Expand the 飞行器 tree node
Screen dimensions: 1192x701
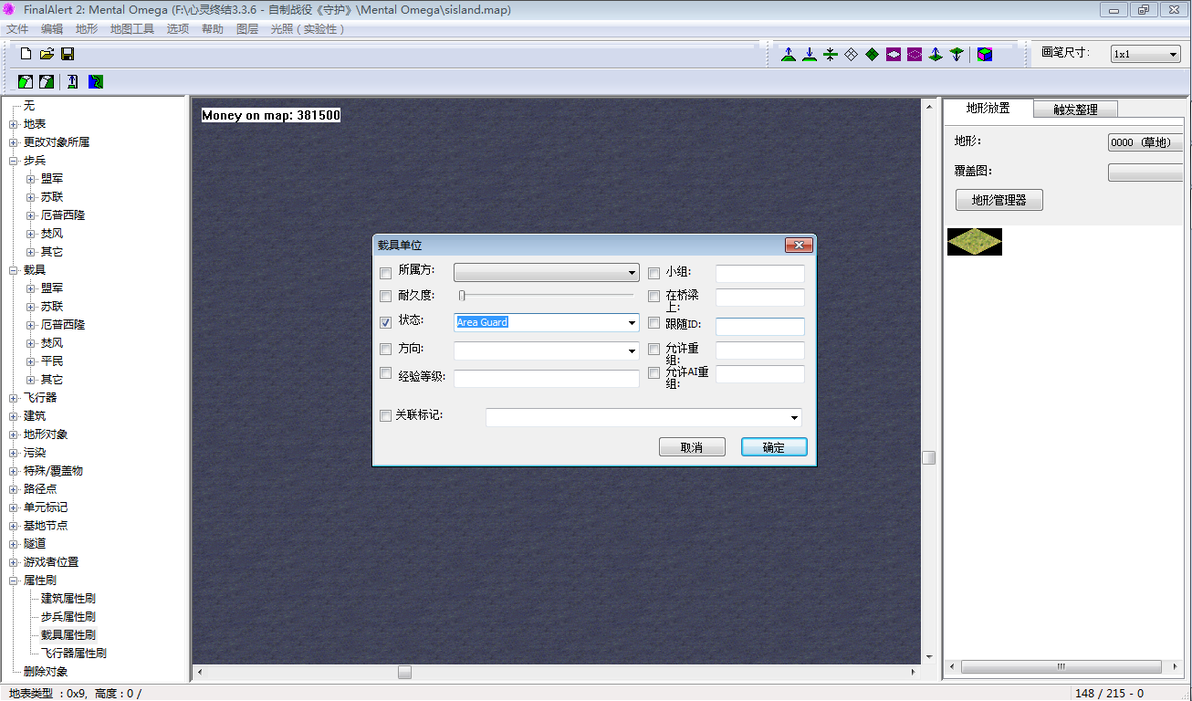(13, 398)
